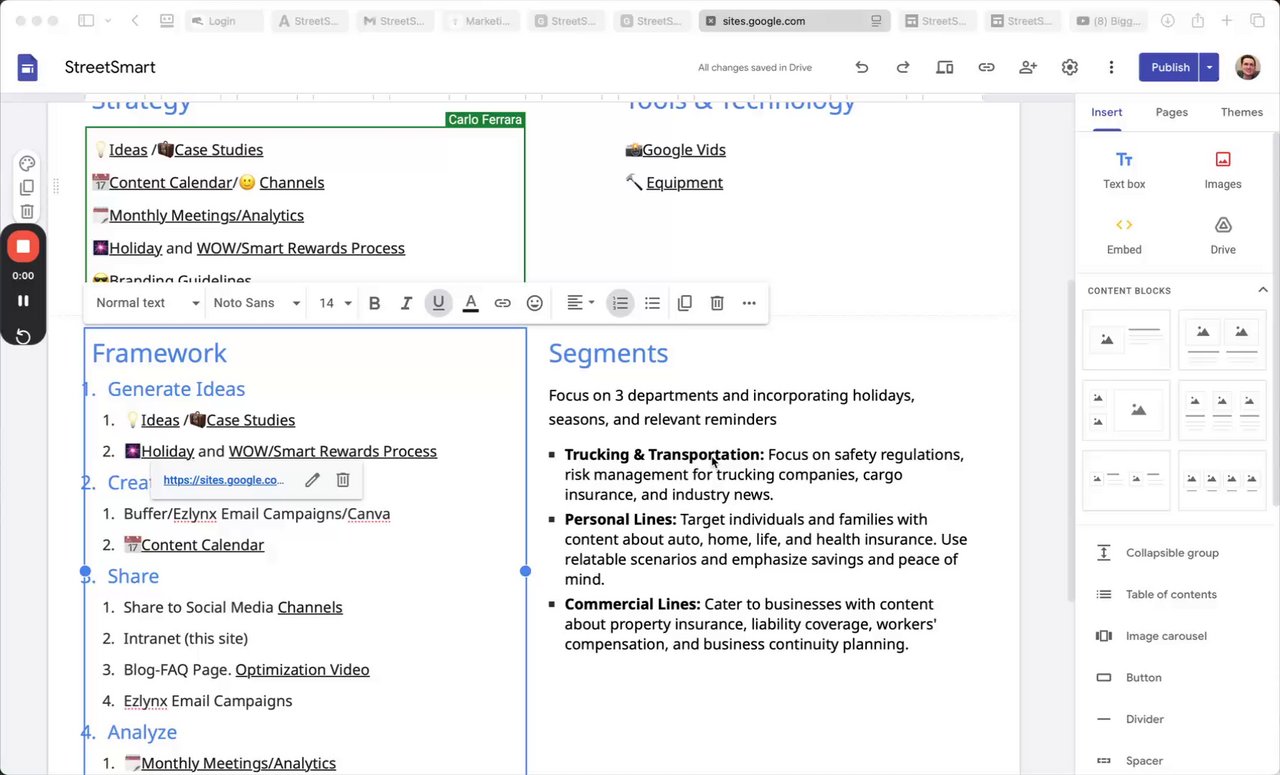Choose the image-left text-right content block
Screen dimensions: 1280x775
(x=1126, y=340)
